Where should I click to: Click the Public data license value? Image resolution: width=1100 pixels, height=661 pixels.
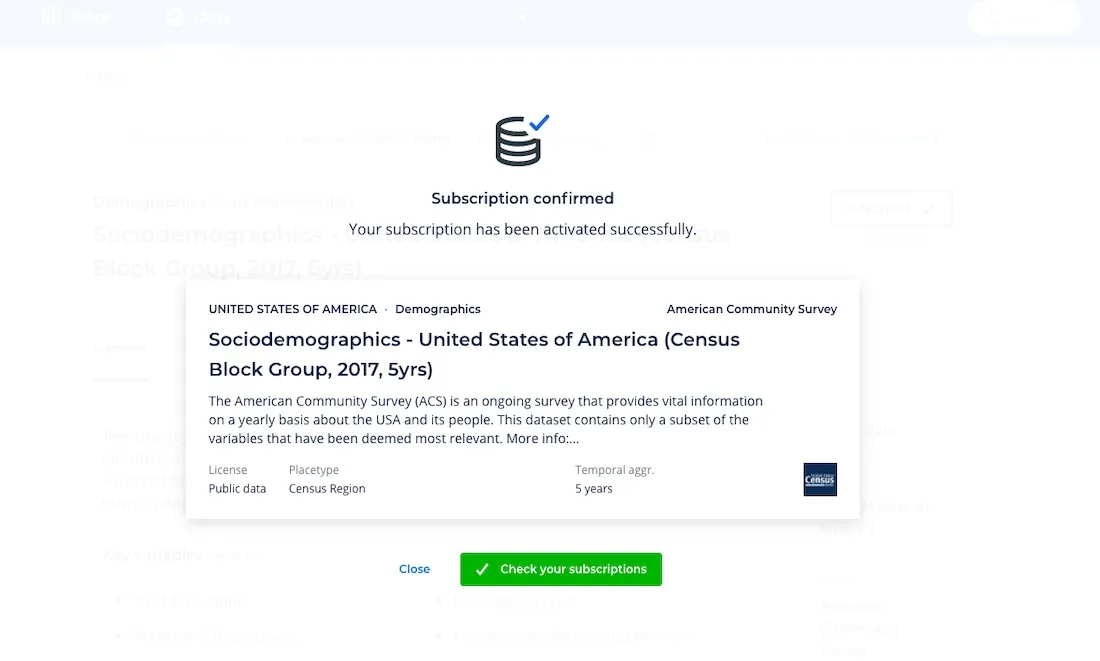pyautogui.click(x=237, y=488)
